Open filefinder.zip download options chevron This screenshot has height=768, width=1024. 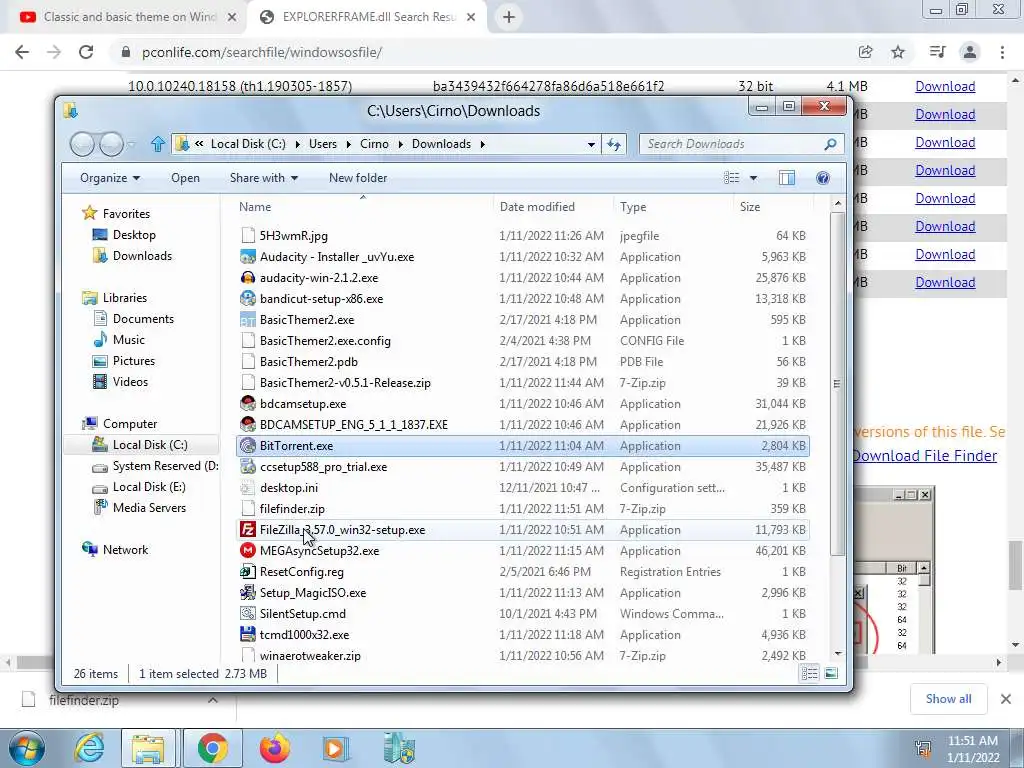pyautogui.click(x=213, y=700)
